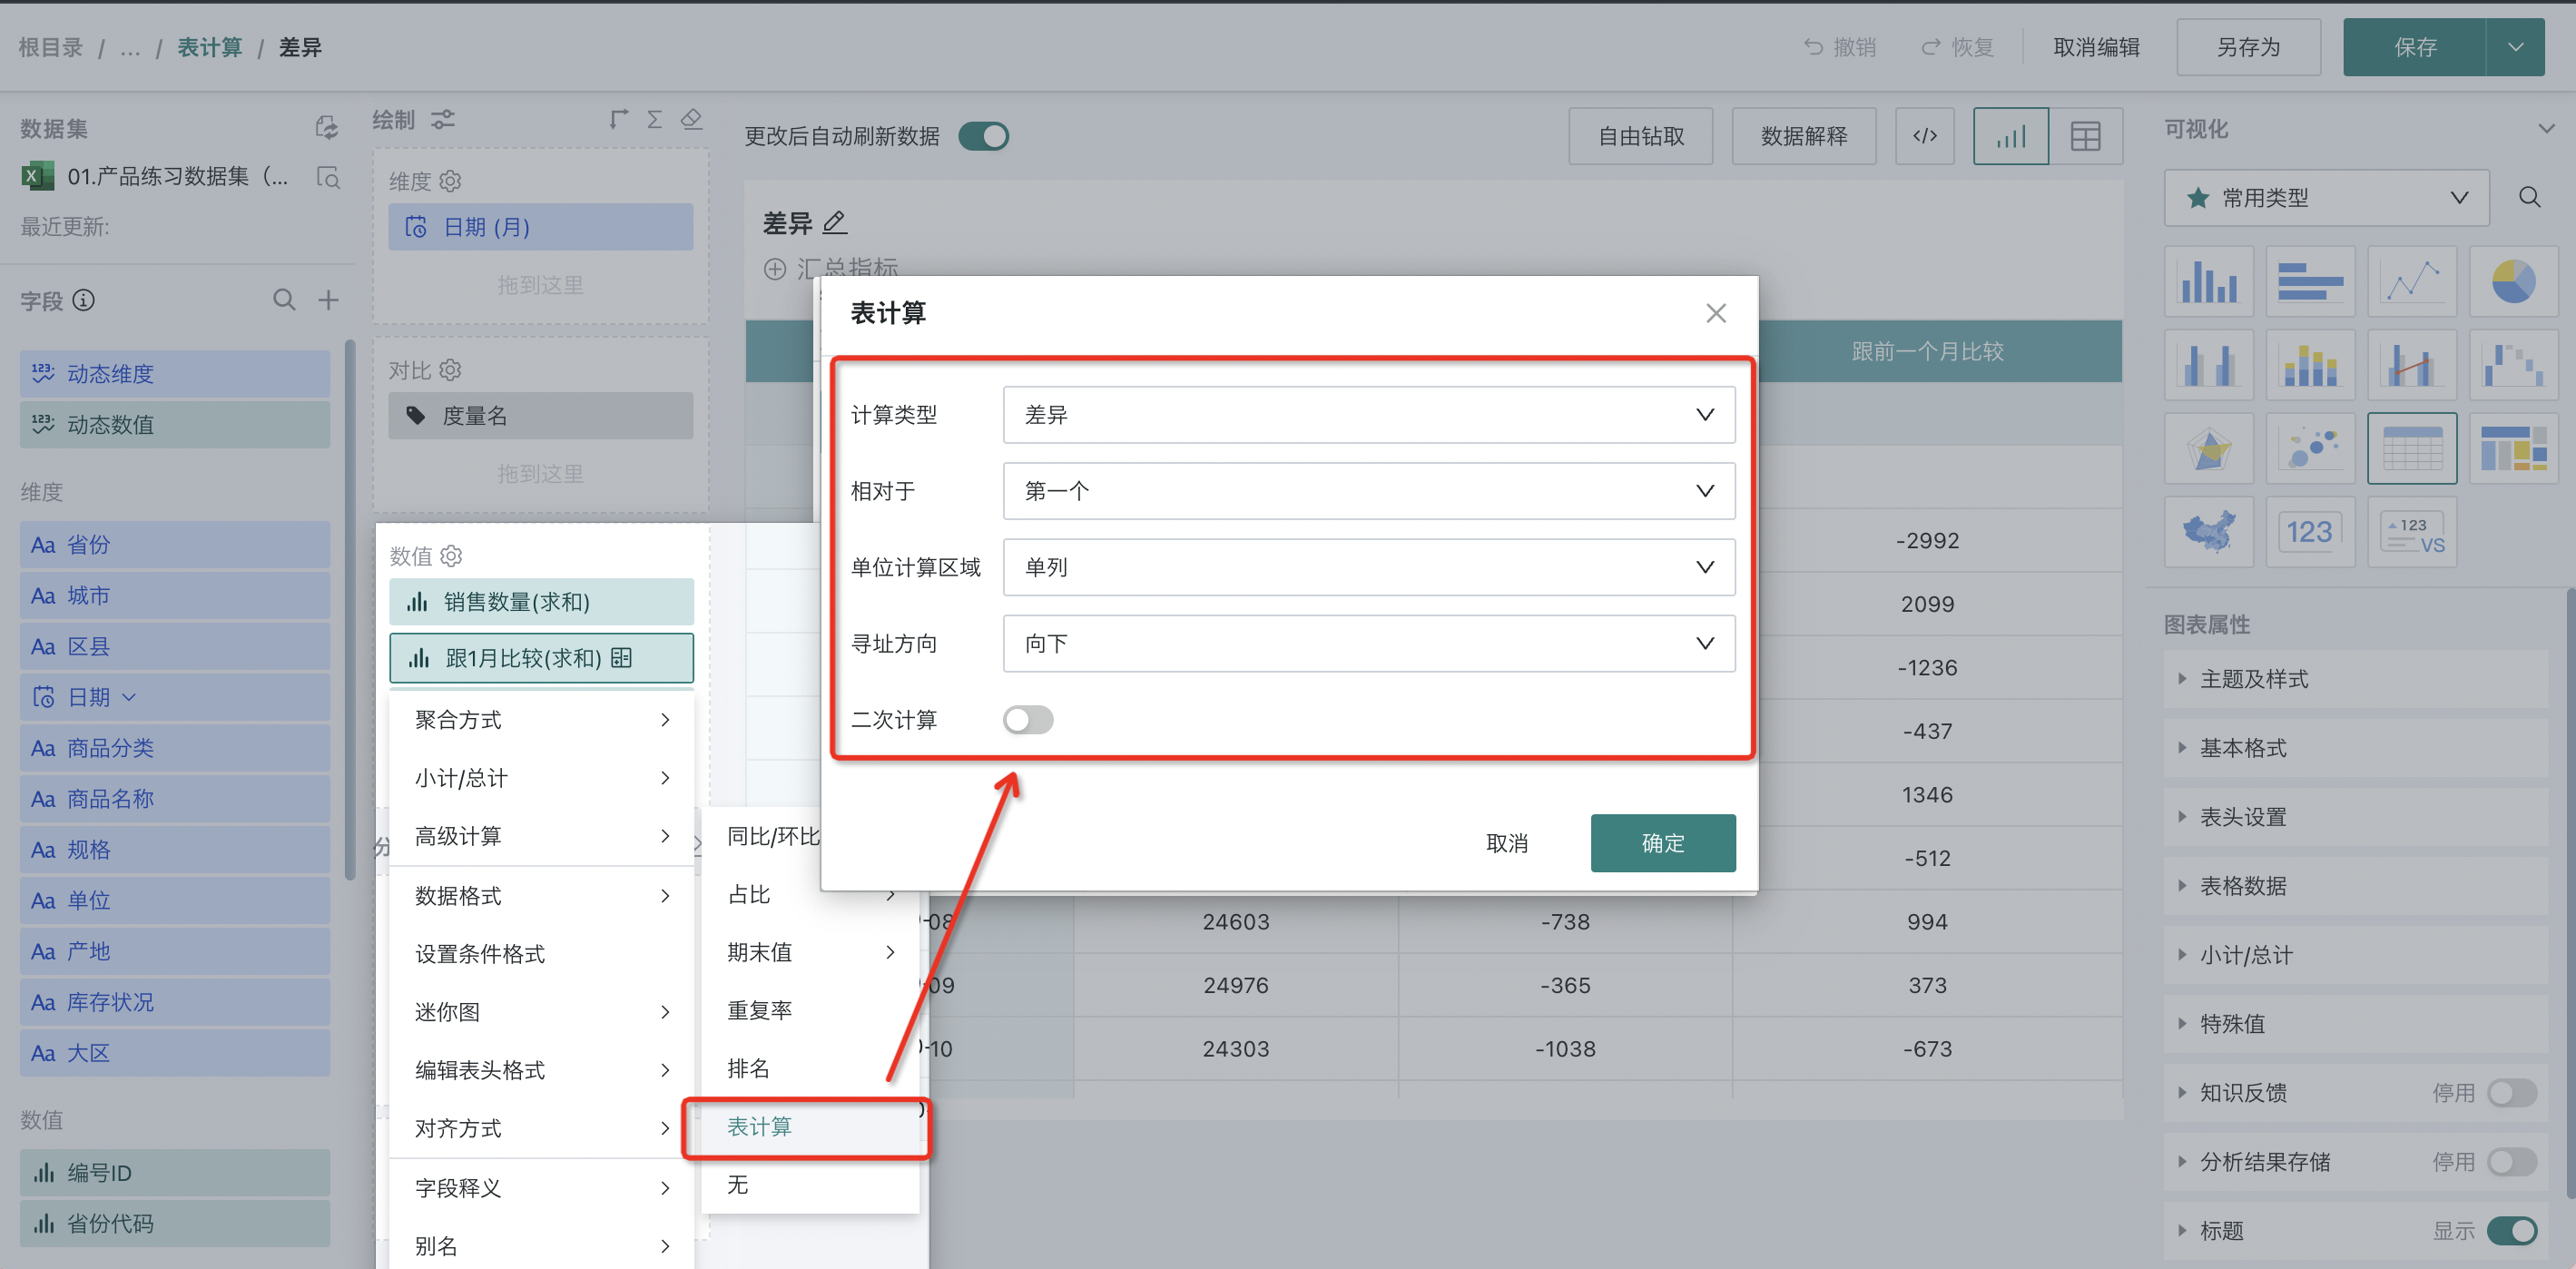Select the 销售数量(求和) value field
The height and width of the screenshot is (1269, 2576).
coord(540,602)
